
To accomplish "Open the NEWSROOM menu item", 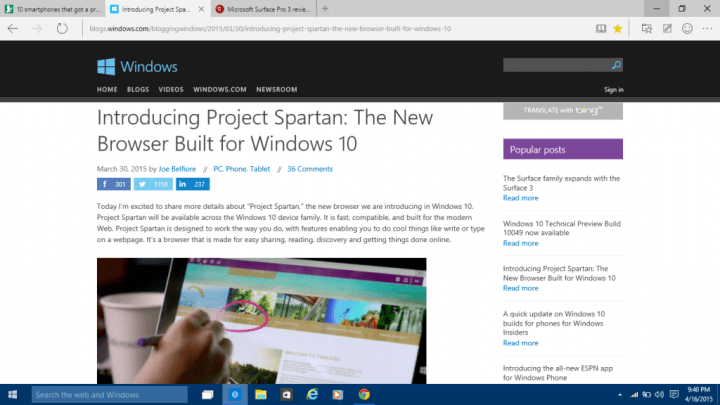I will tap(276, 90).
